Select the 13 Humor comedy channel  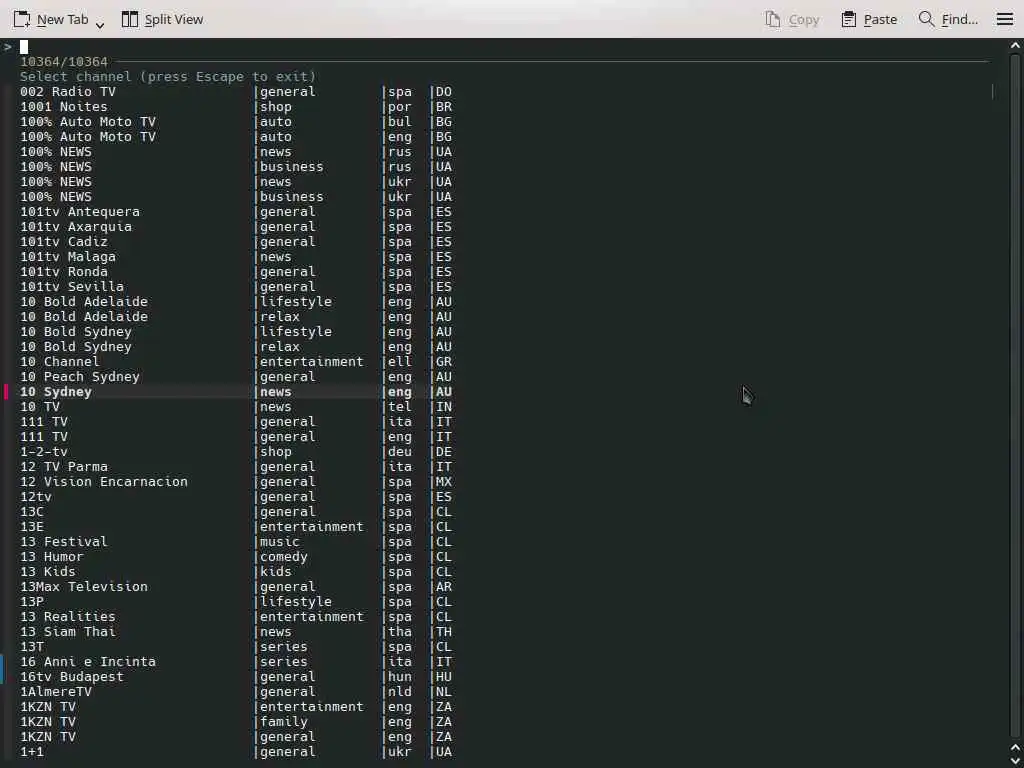(236, 557)
